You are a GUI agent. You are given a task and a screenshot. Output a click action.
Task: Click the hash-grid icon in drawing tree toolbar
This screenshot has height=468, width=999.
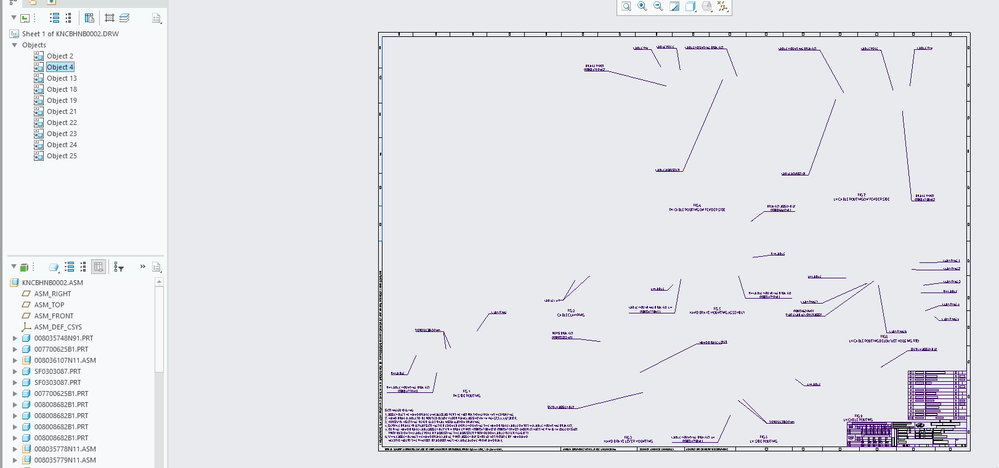110,18
